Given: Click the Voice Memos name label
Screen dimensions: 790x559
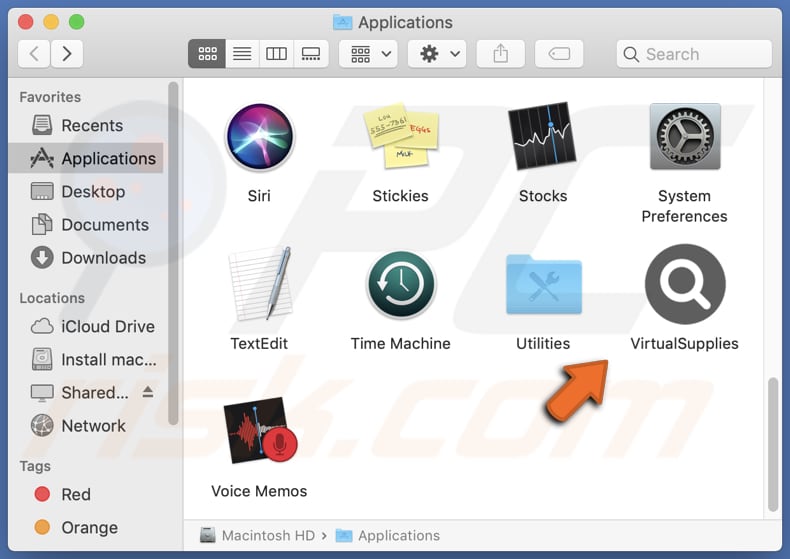Looking at the screenshot, I should click(x=259, y=491).
